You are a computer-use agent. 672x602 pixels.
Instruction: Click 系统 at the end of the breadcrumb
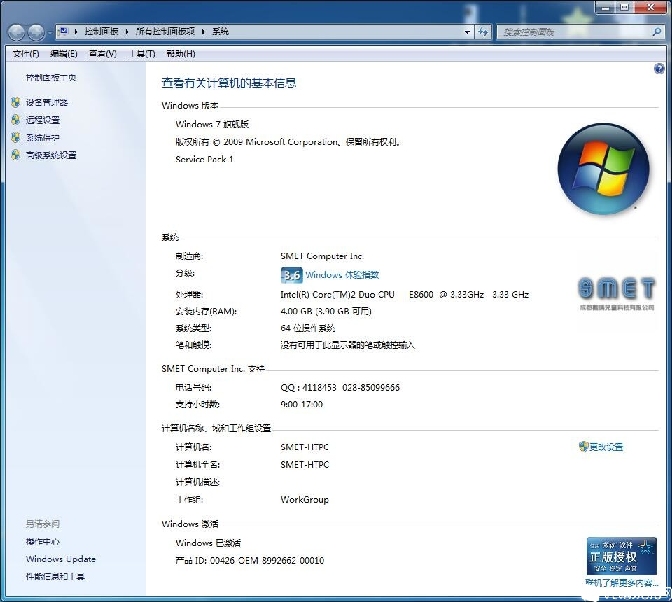click(220, 31)
